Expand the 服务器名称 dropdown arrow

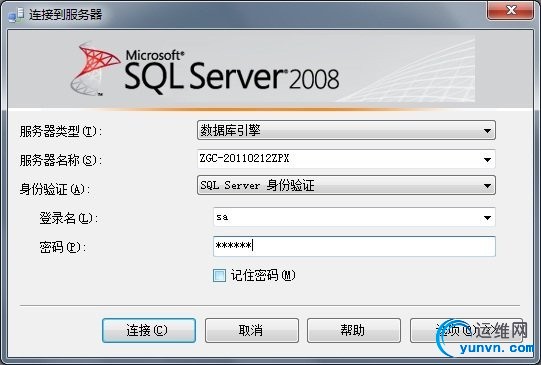(487, 159)
